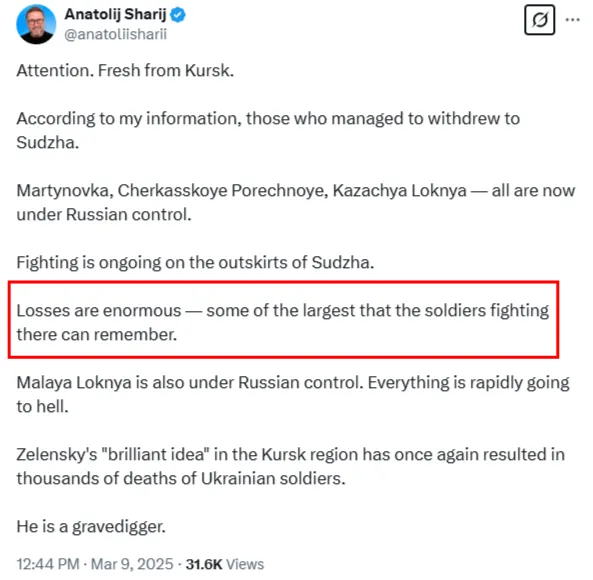The image size is (593, 580).
Task: Click the Mar 9, 2025 date
Action: pos(132,564)
